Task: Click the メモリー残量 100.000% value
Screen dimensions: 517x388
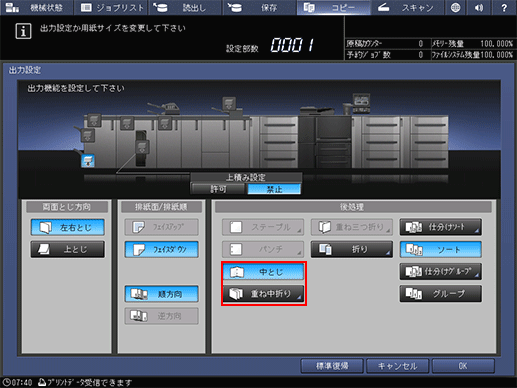Action: (x=496, y=43)
